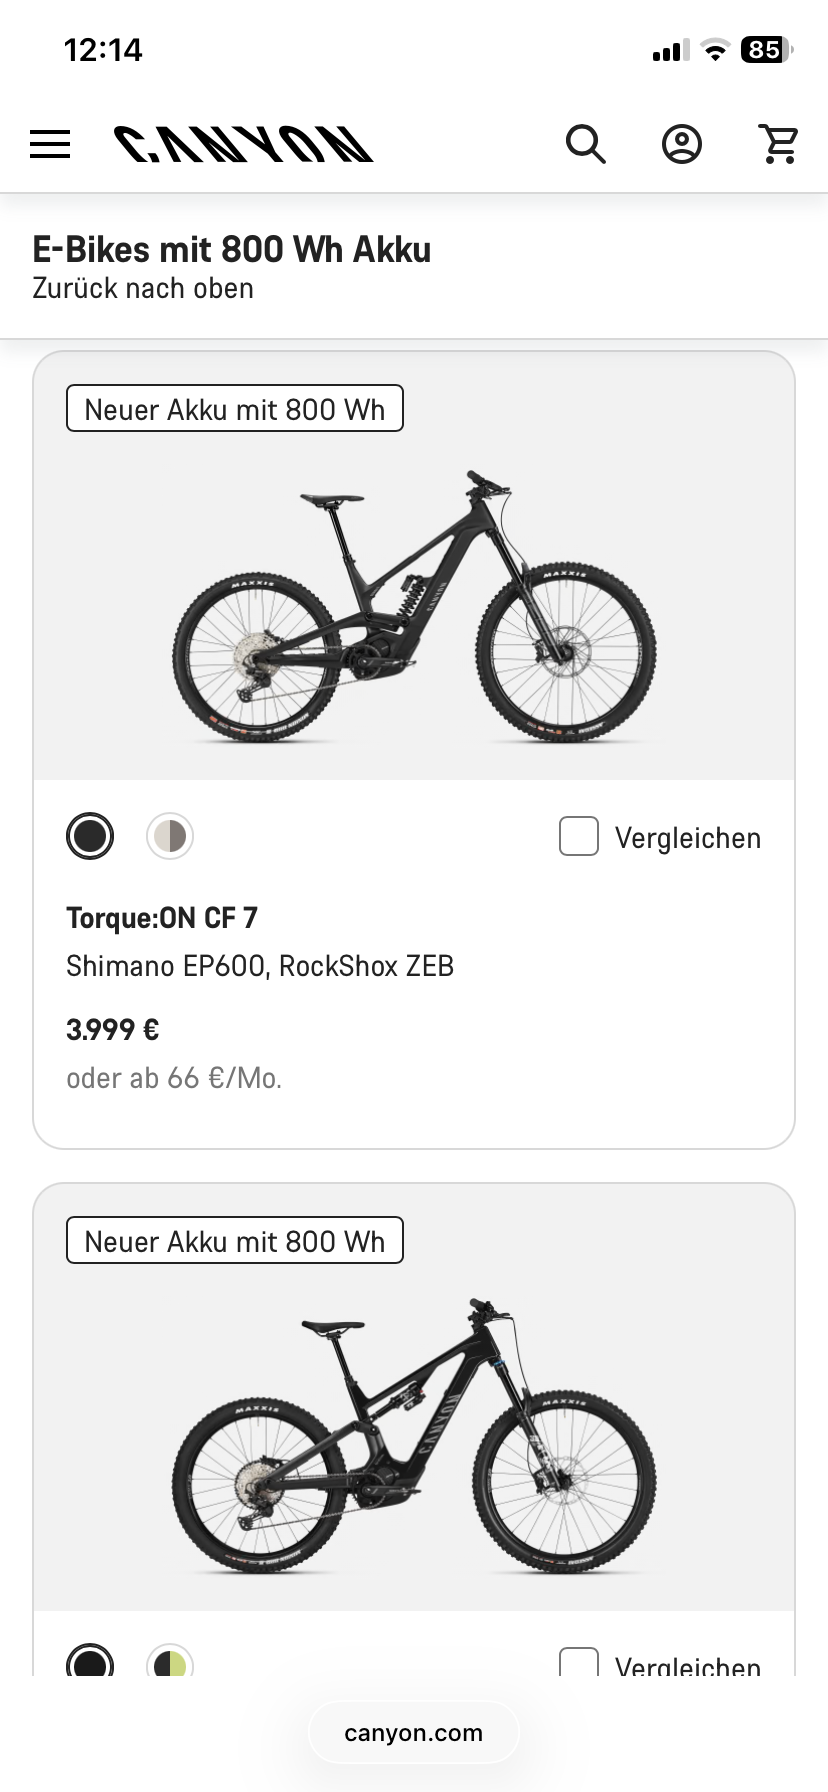Viewport: 828px width, 1792px height.
Task: Open the search magnifier icon
Action: 586,144
